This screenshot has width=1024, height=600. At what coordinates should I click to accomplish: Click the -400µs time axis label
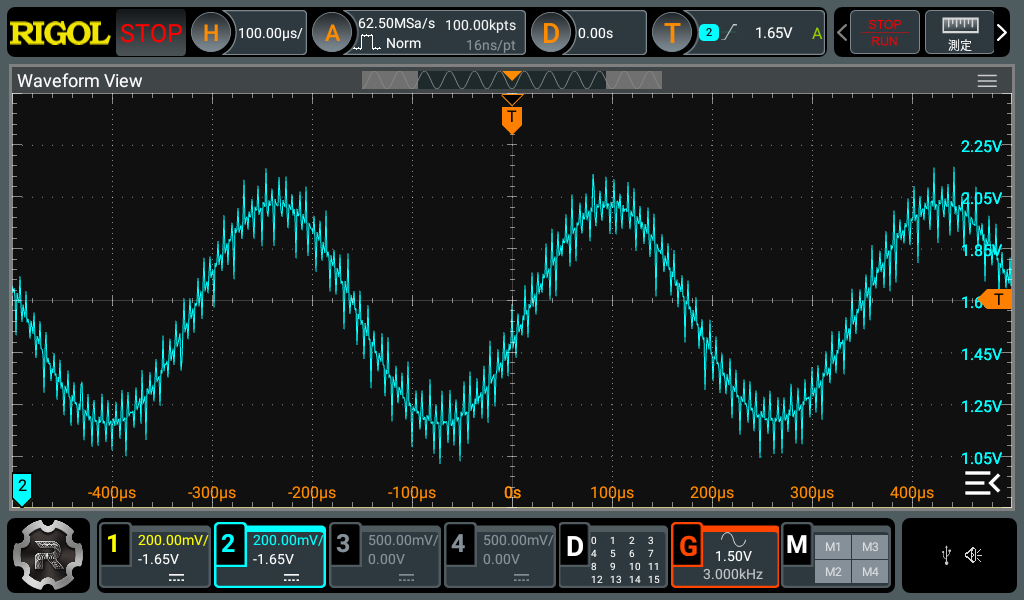tap(112, 493)
